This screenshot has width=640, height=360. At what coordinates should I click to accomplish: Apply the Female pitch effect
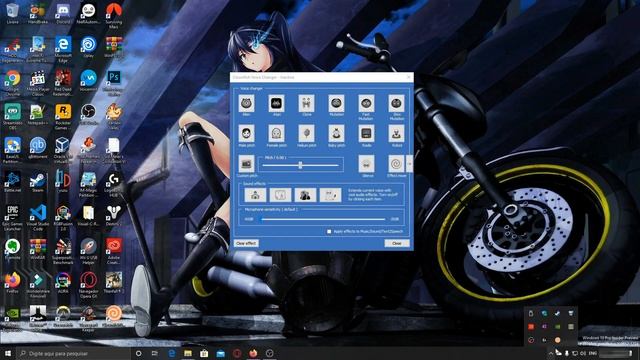point(276,133)
